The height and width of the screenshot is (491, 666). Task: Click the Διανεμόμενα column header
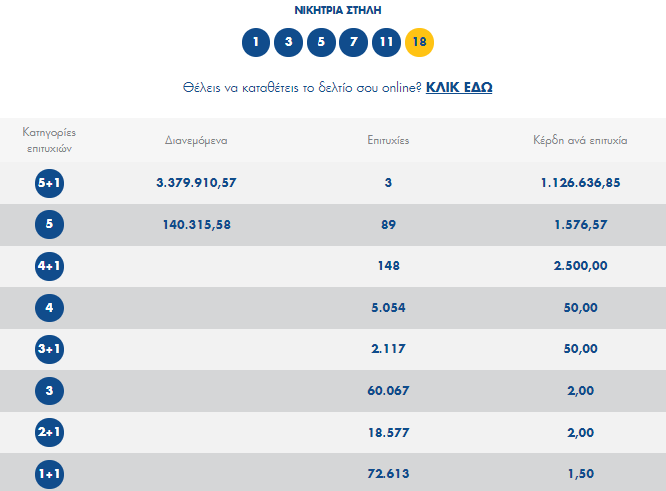point(196,141)
